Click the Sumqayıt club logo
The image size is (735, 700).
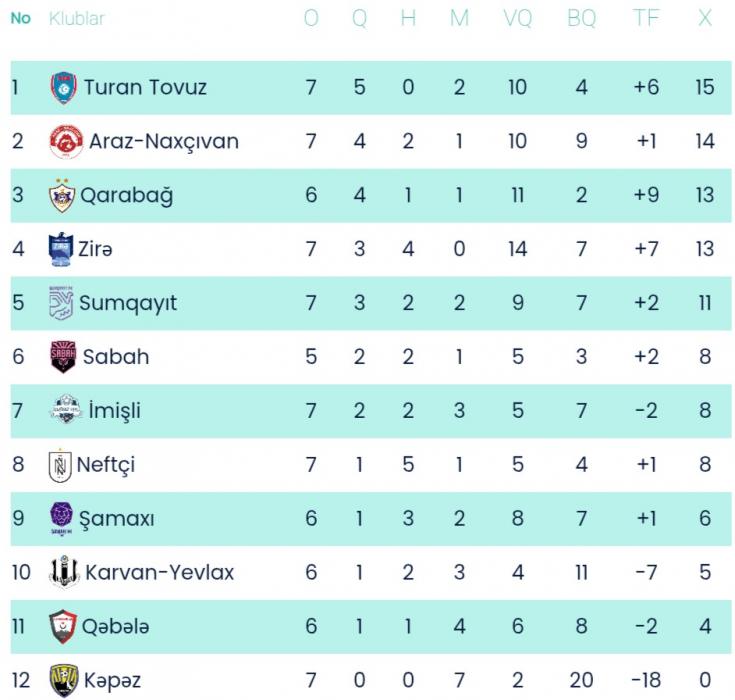tap(62, 303)
